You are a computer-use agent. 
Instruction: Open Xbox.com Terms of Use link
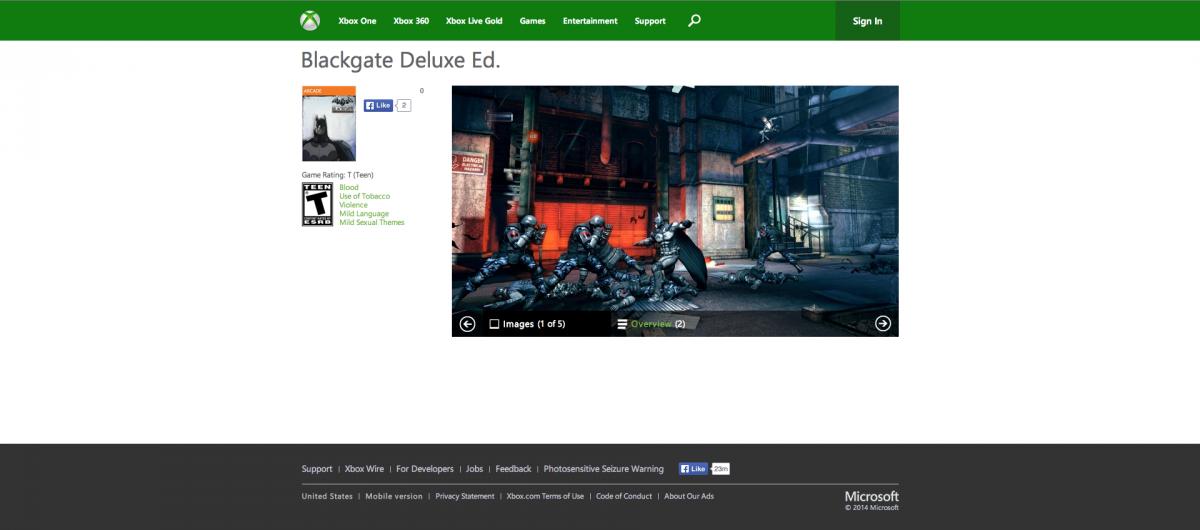545,496
